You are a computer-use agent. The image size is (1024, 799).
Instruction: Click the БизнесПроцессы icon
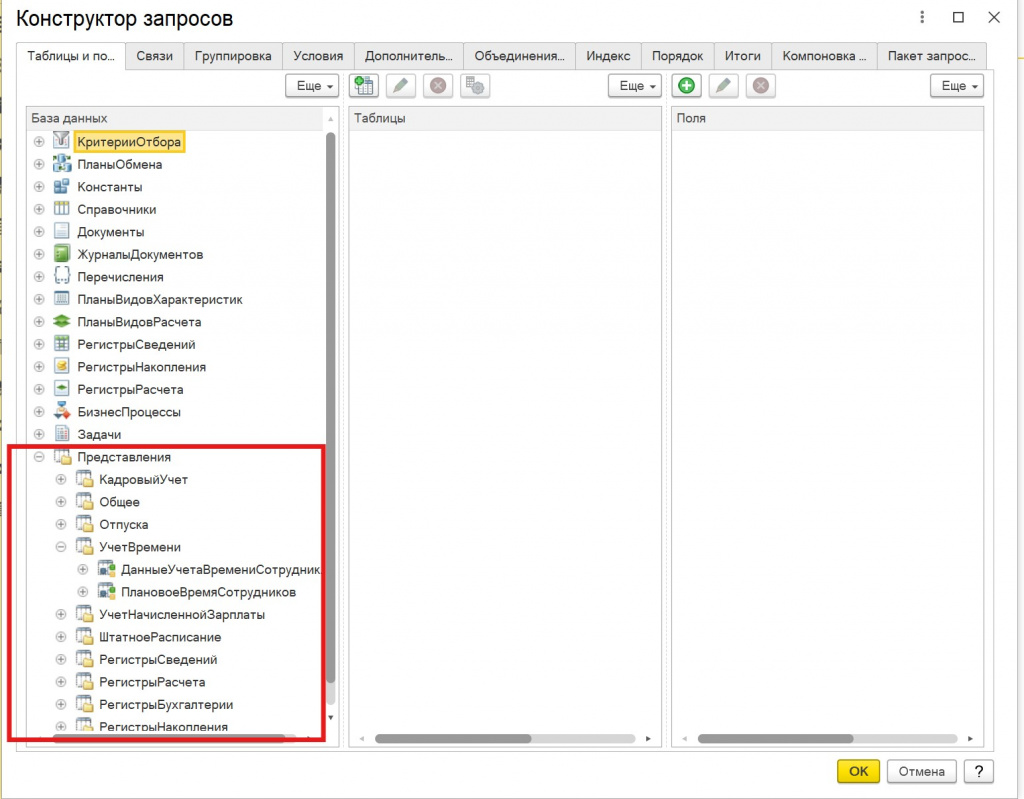coord(61,411)
